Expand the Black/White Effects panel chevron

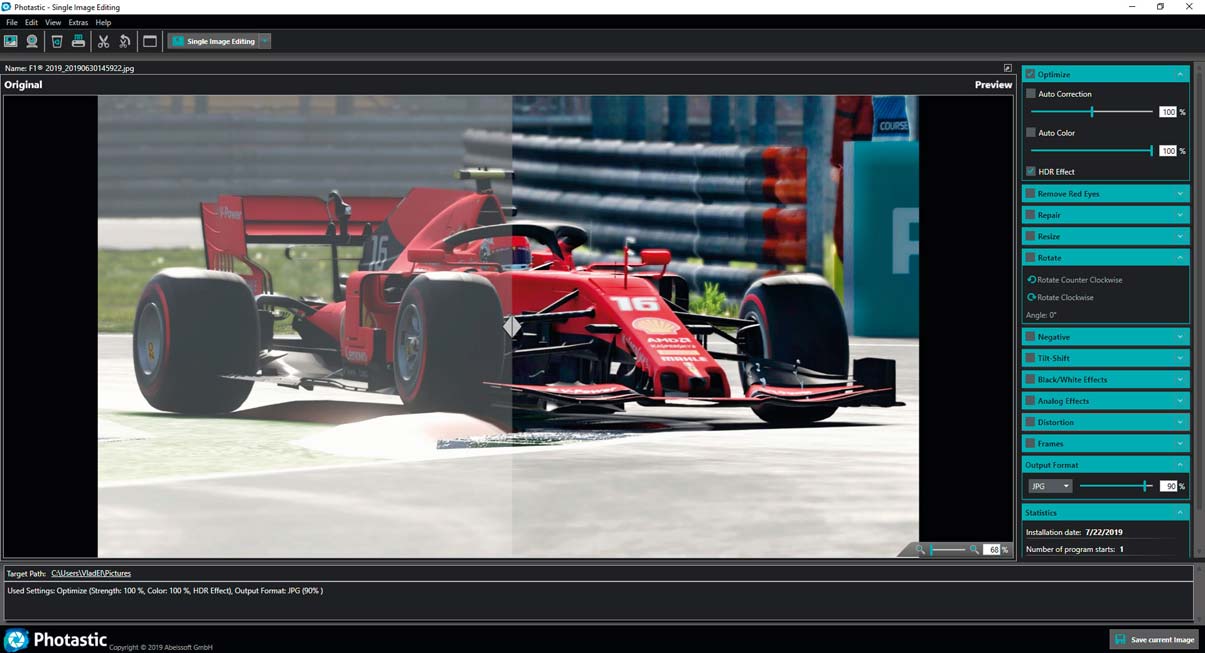pos(1180,379)
